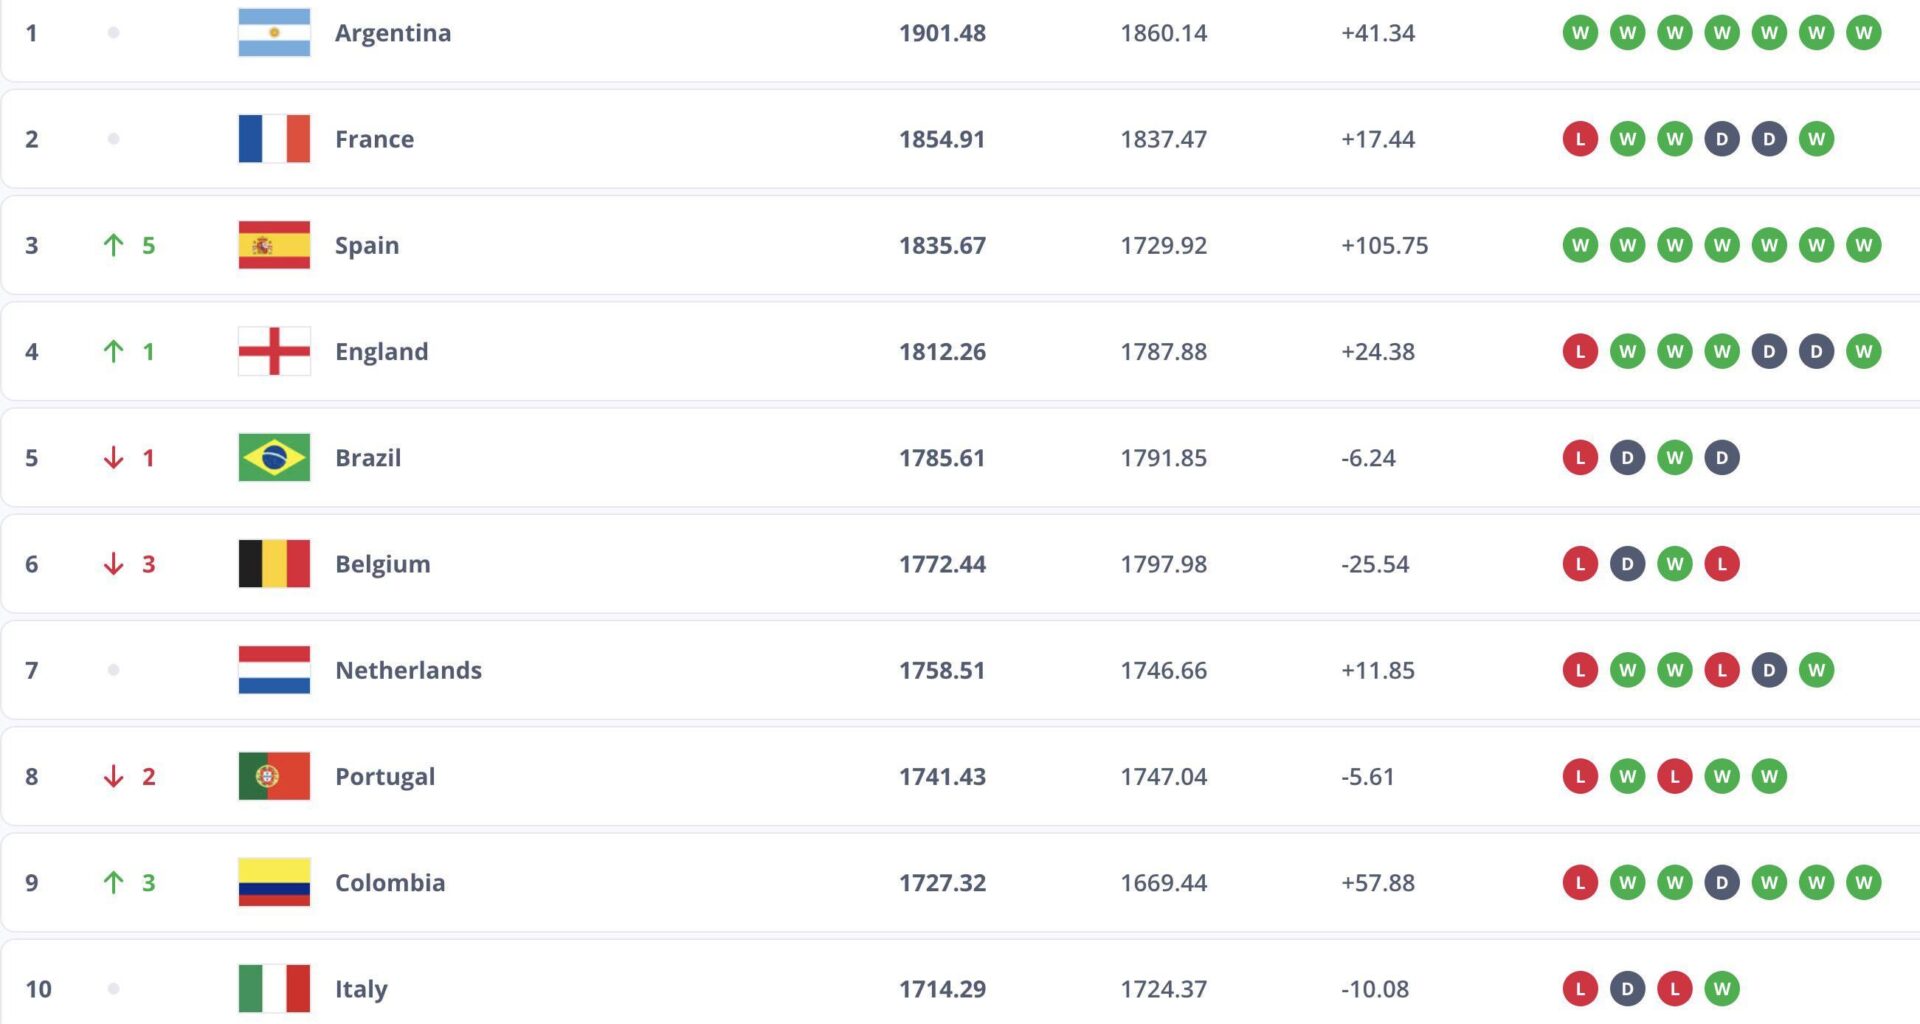
Task: Click France's first red L result badge
Action: [1580, 139]
